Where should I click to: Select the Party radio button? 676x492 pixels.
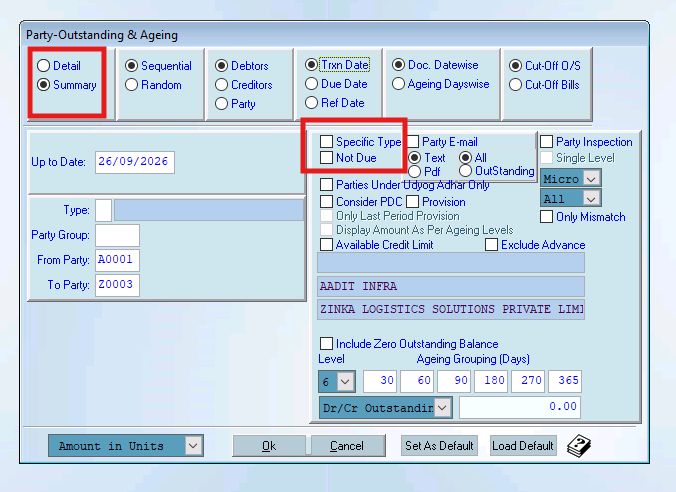(x=221, y=104)
